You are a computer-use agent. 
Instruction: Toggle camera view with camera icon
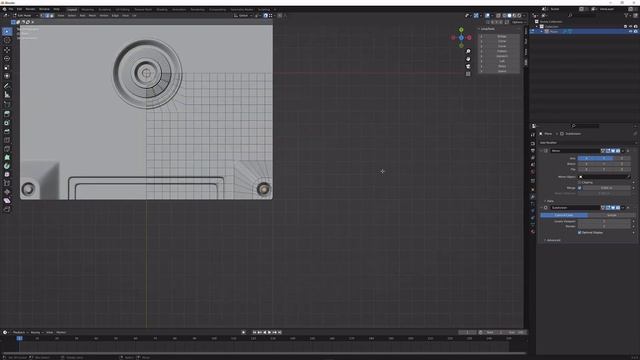468,66
